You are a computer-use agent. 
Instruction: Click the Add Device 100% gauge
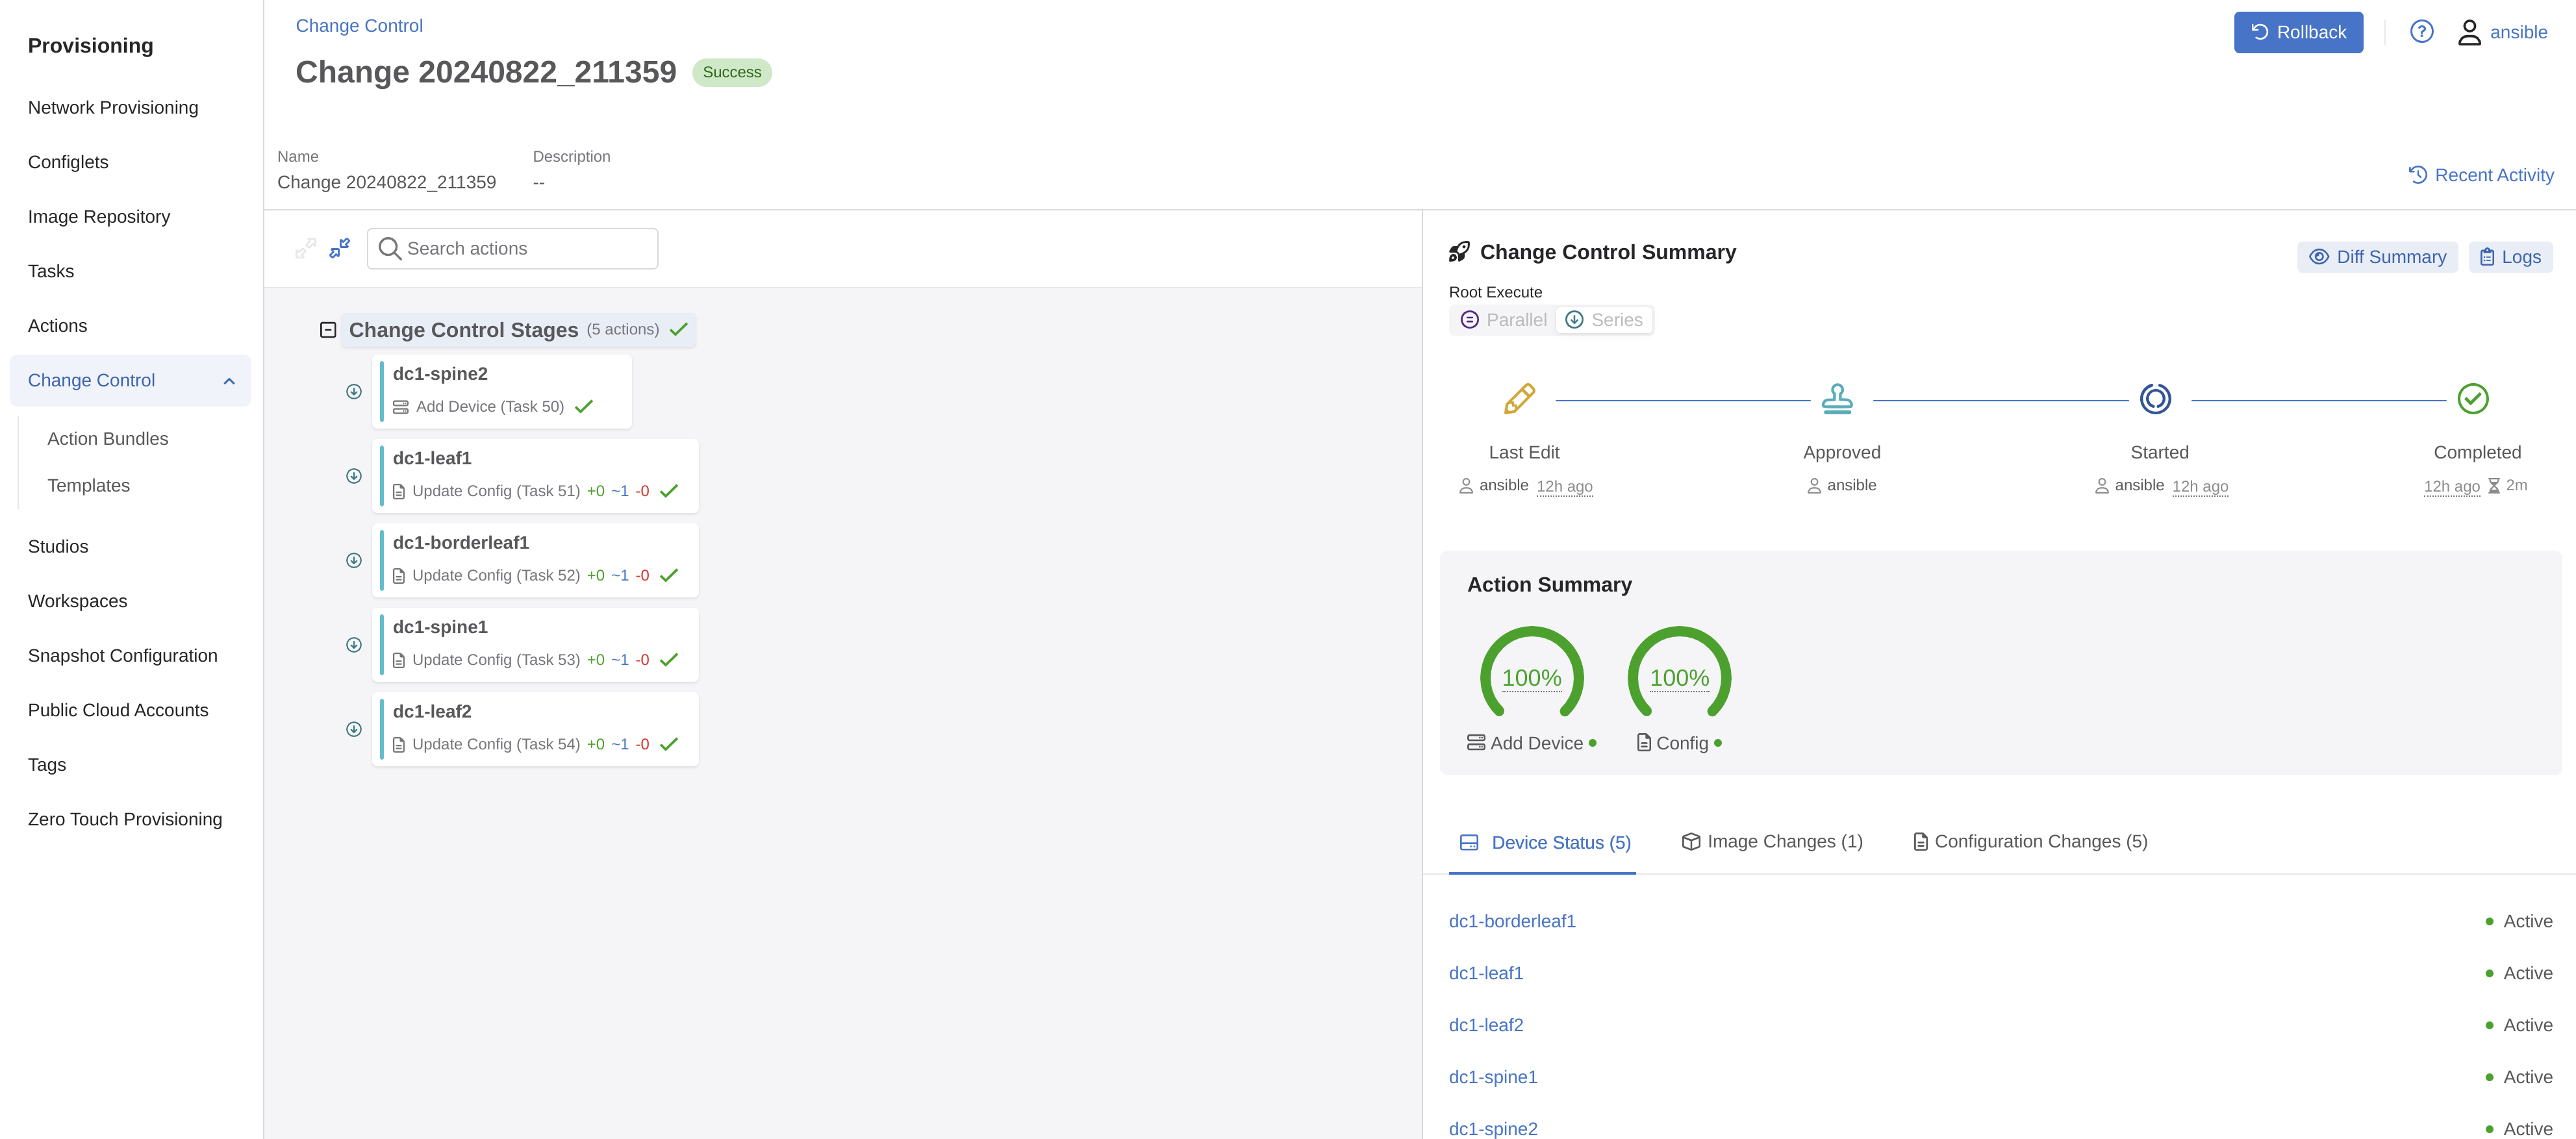tap(1531, 673)
